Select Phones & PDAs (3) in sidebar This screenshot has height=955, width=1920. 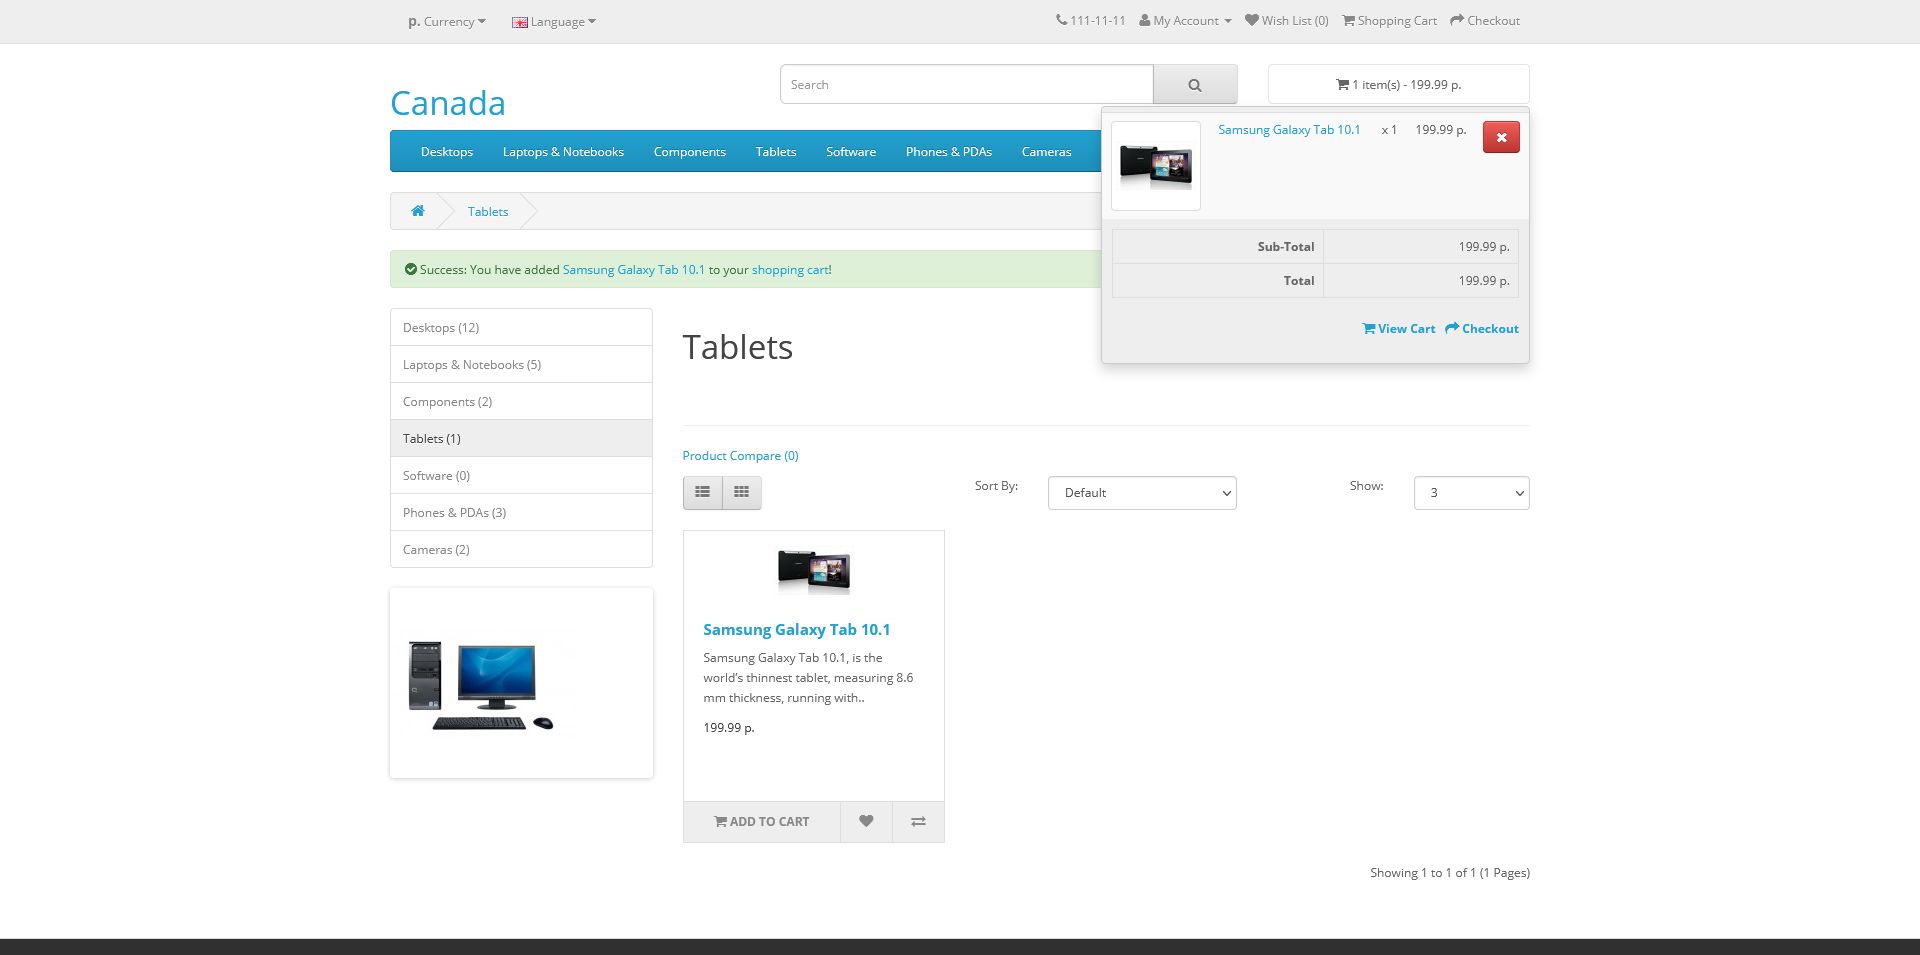point(521,513)
